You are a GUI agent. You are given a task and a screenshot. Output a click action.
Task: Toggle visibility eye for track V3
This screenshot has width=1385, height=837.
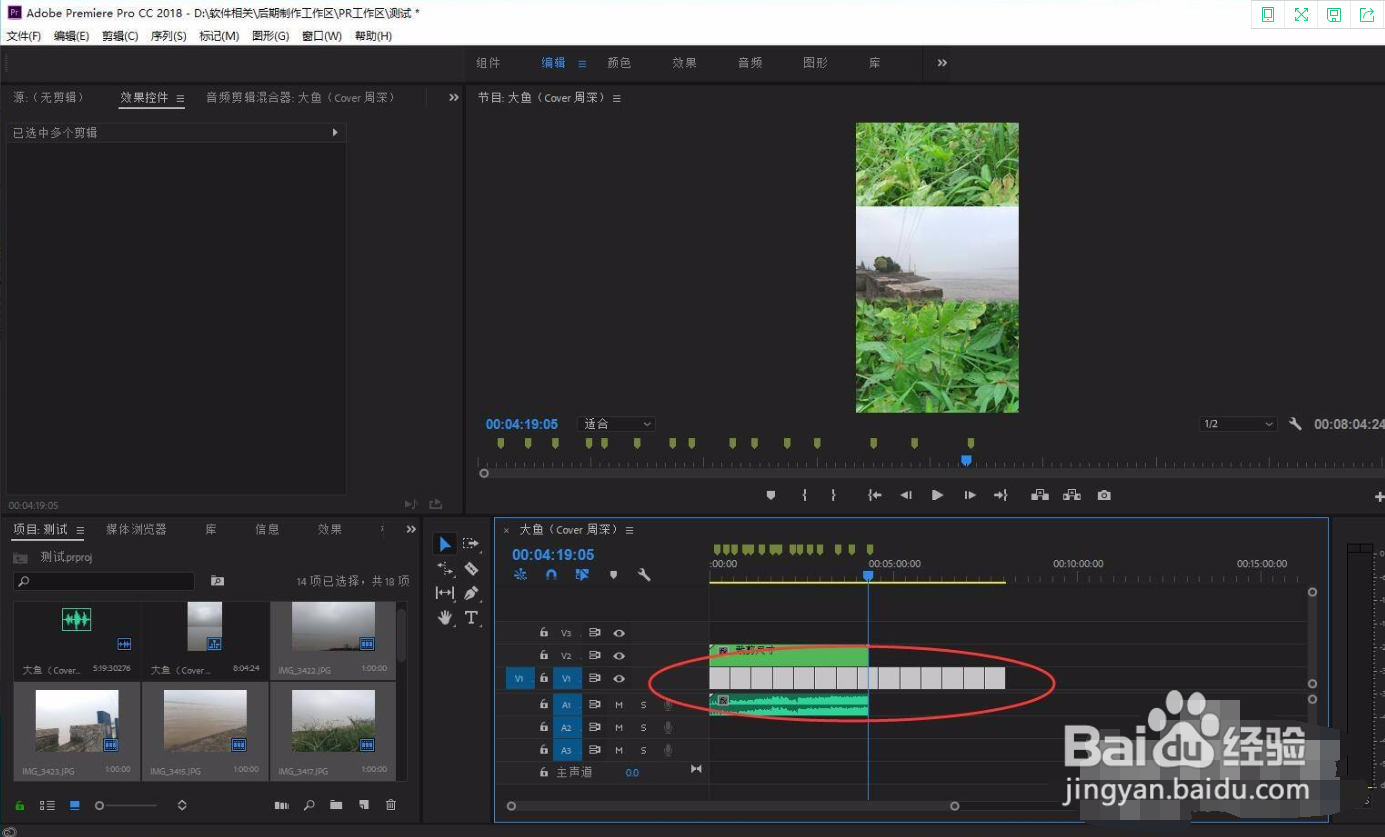coord(619,633)
